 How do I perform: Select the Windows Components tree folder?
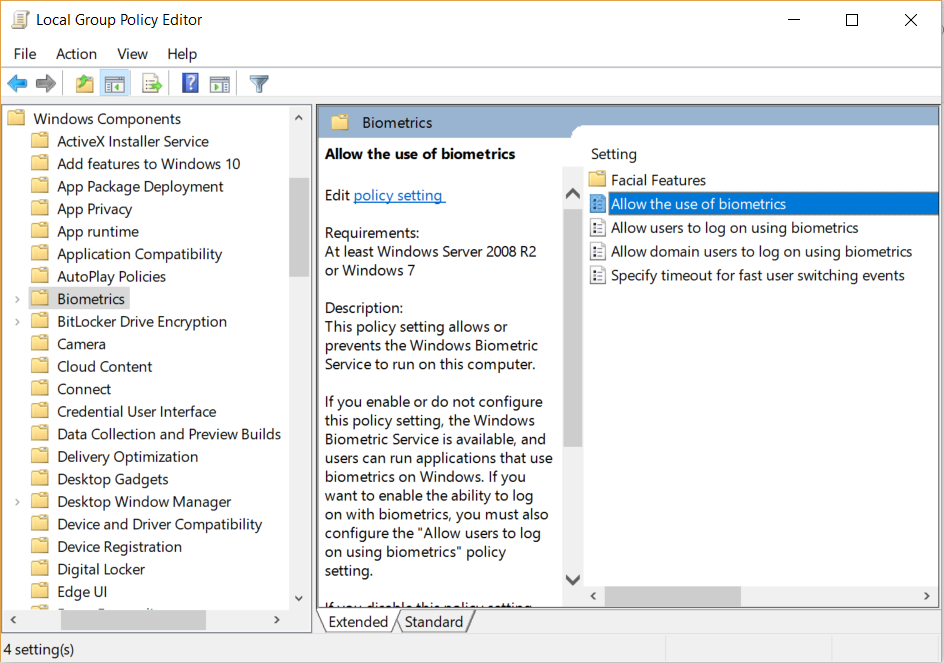[x=107, y=119]
